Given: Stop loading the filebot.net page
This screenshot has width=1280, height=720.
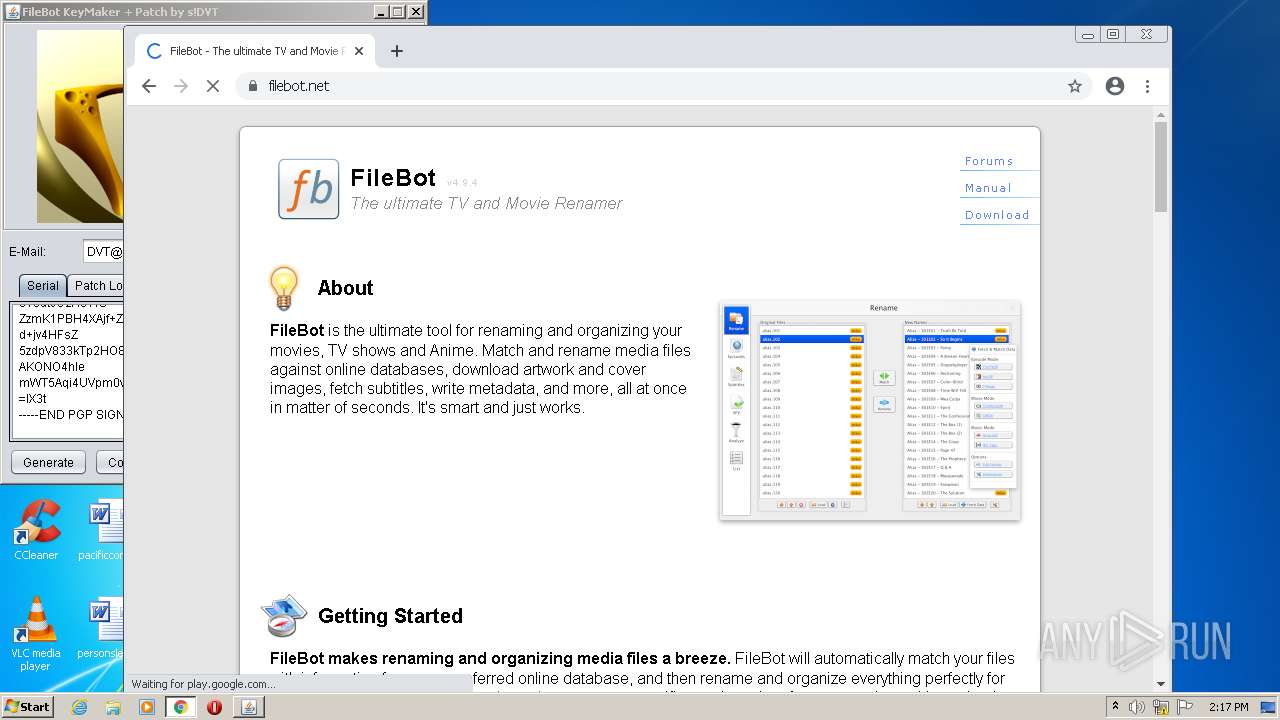Looking at the screenshot, I should pos(213,86).
